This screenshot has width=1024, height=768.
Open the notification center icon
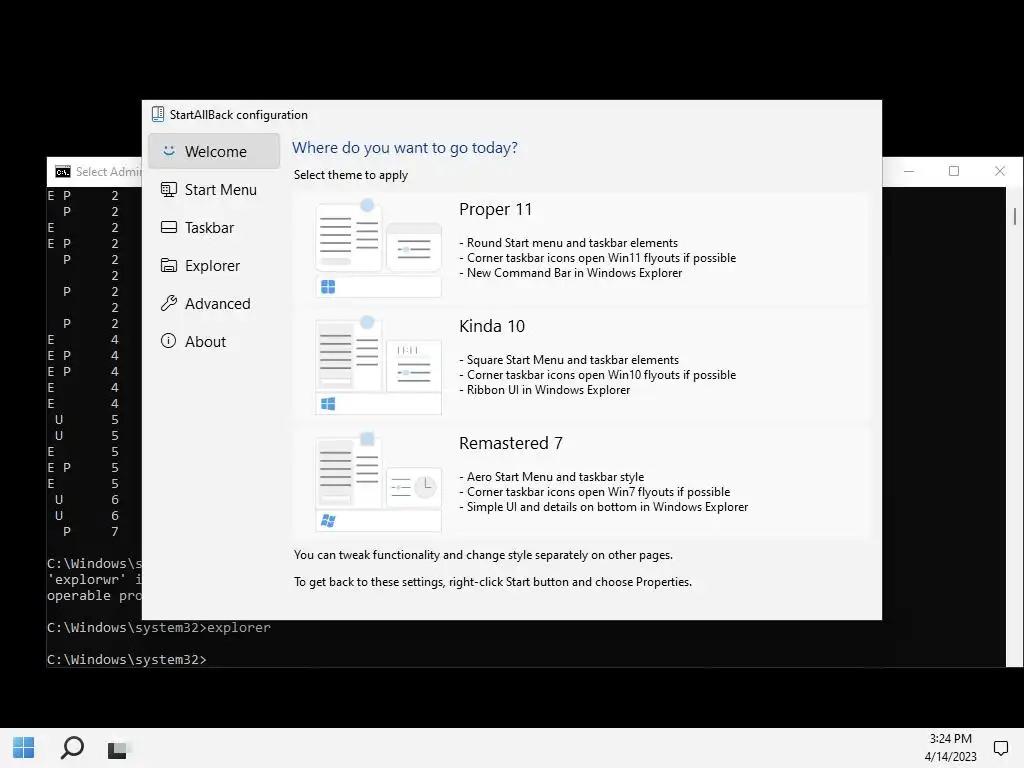point(1000,748)
